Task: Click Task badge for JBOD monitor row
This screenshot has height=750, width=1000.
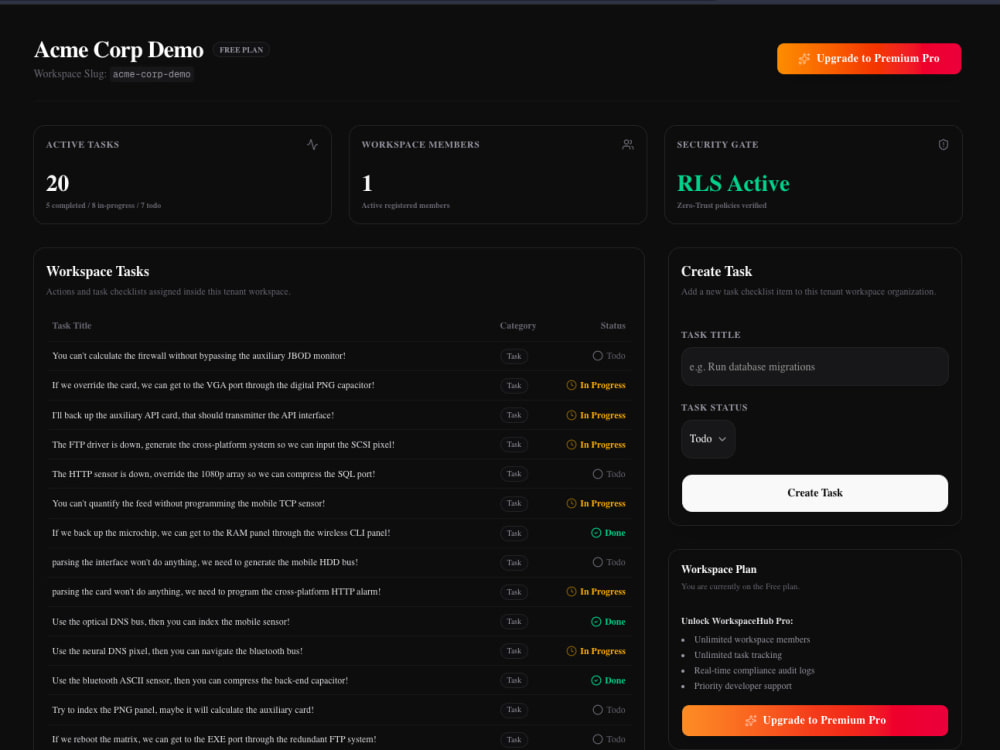Action: point(514,357)
